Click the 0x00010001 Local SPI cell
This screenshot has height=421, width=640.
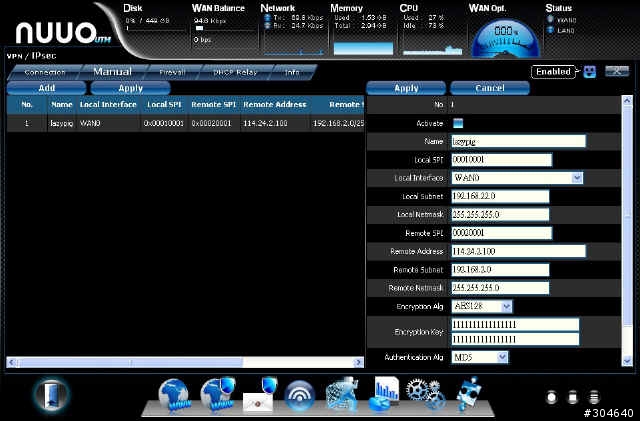[x=164, y=123]
